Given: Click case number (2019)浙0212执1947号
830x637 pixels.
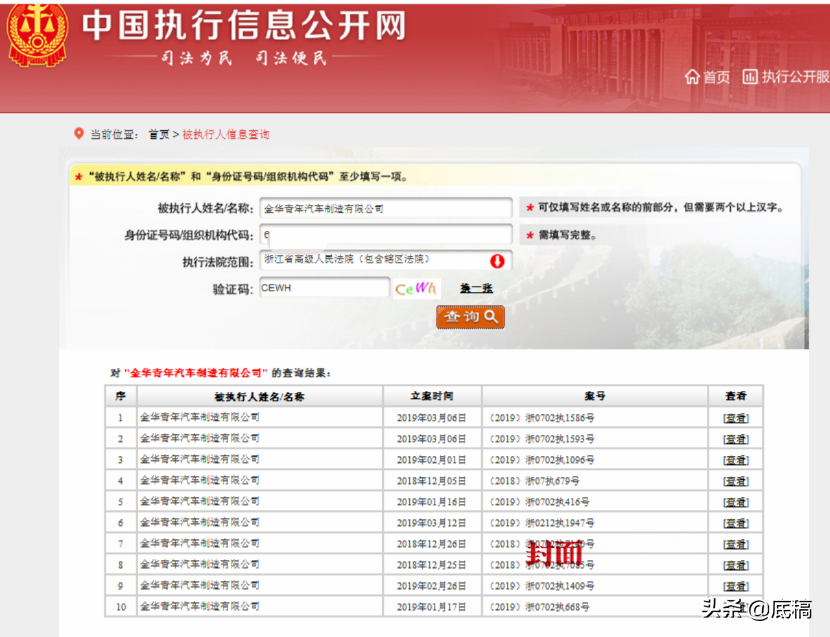Looking at the screenshot, I should click(540, 523).
